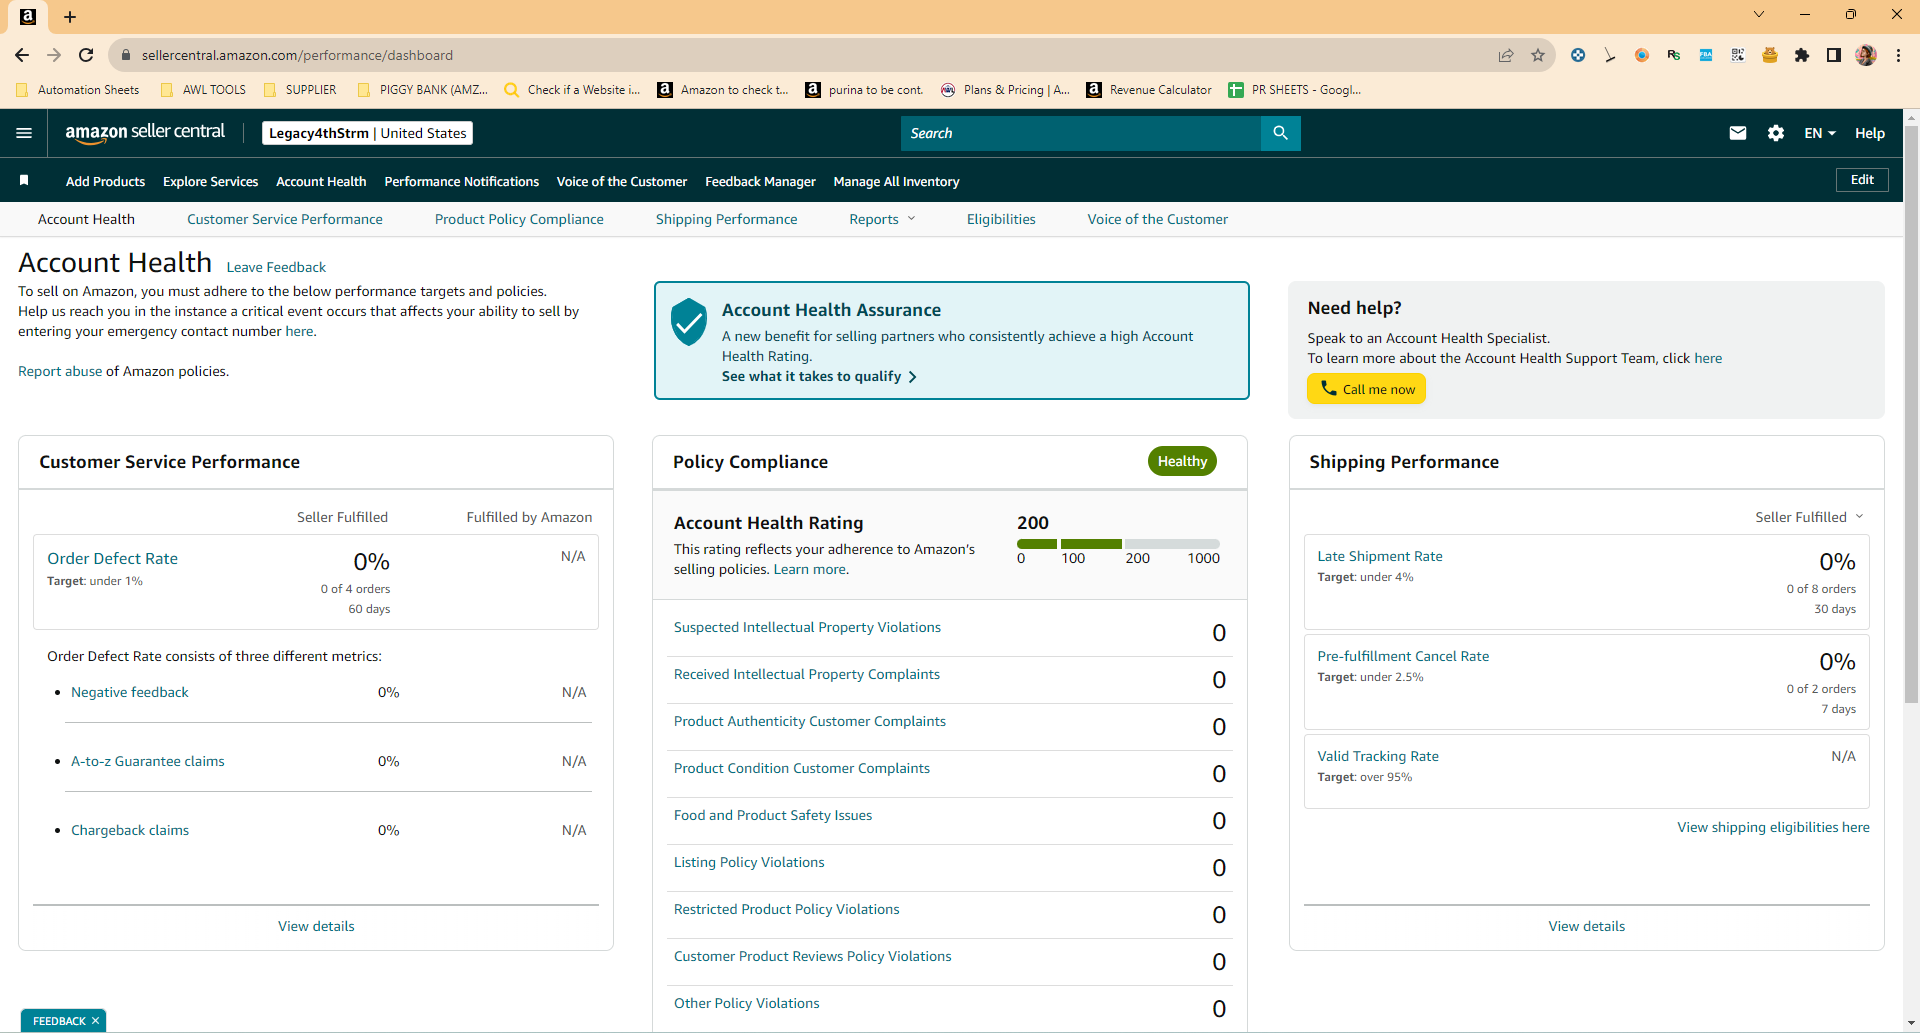Open the EN language dropdown

1819,133
